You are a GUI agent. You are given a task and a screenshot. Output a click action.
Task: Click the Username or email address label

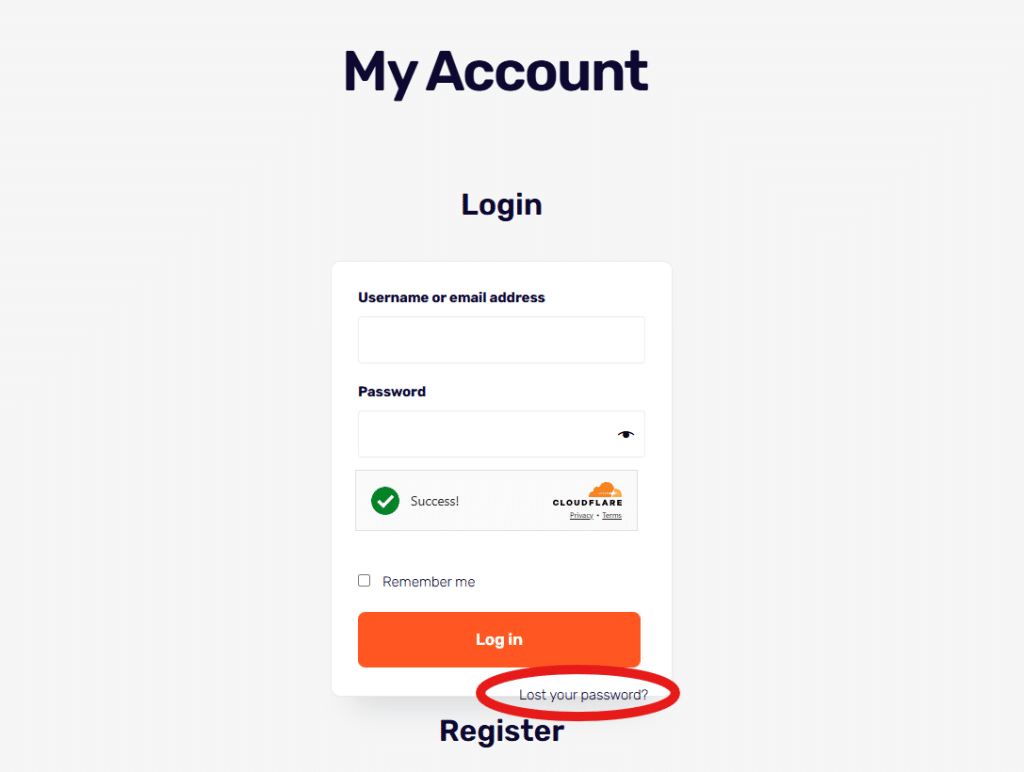(x=451, y=298)
